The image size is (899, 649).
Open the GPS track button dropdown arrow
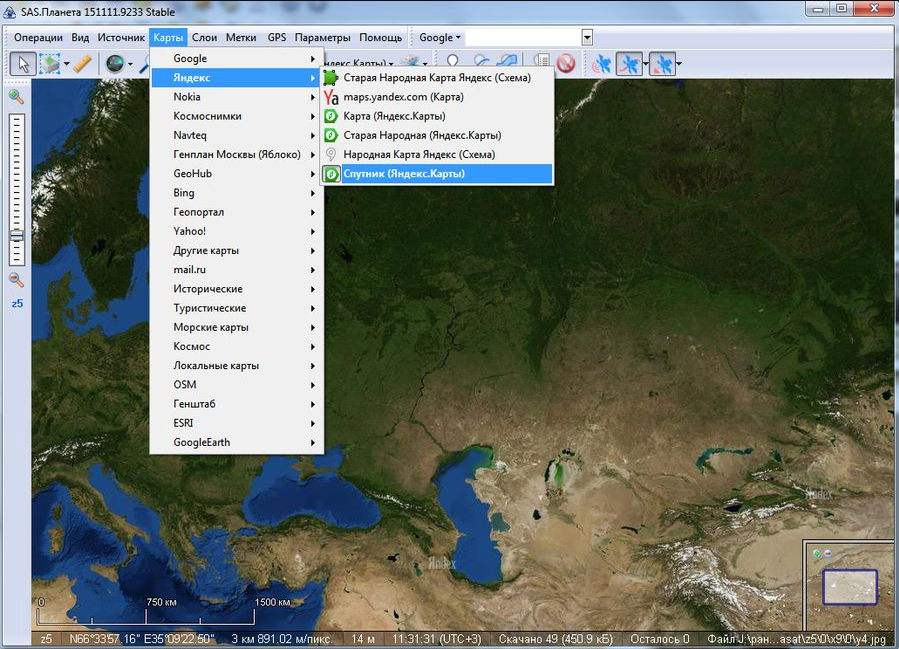point(646,64)
